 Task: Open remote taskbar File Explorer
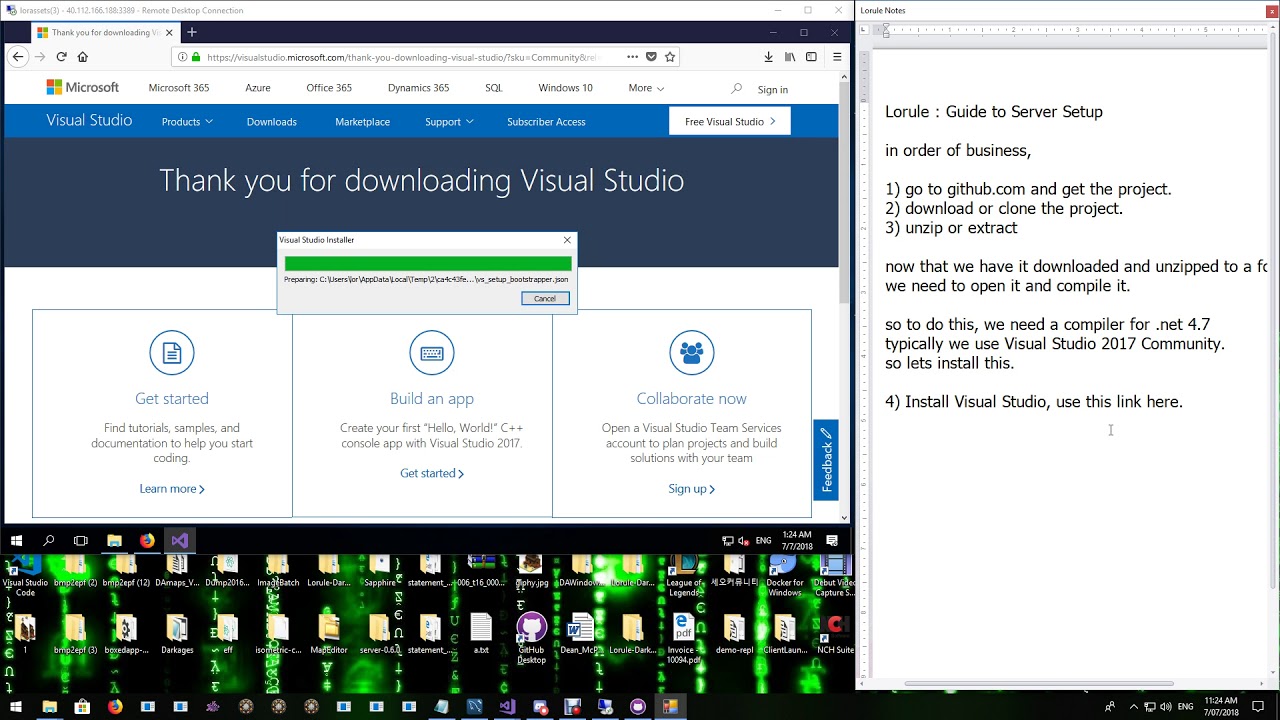tap(114, 541)
